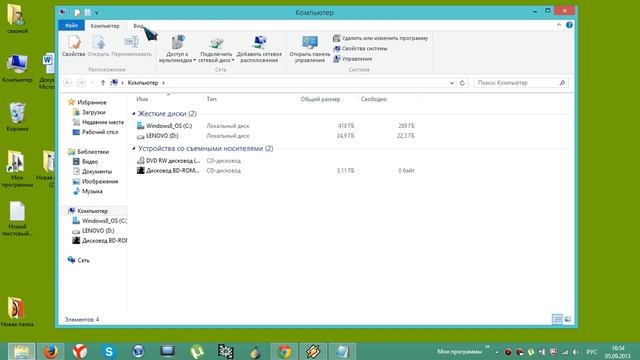640x360 pixels.
Task: Click Chrome icon in the taskbar
Action: click(x=284, y=351)
